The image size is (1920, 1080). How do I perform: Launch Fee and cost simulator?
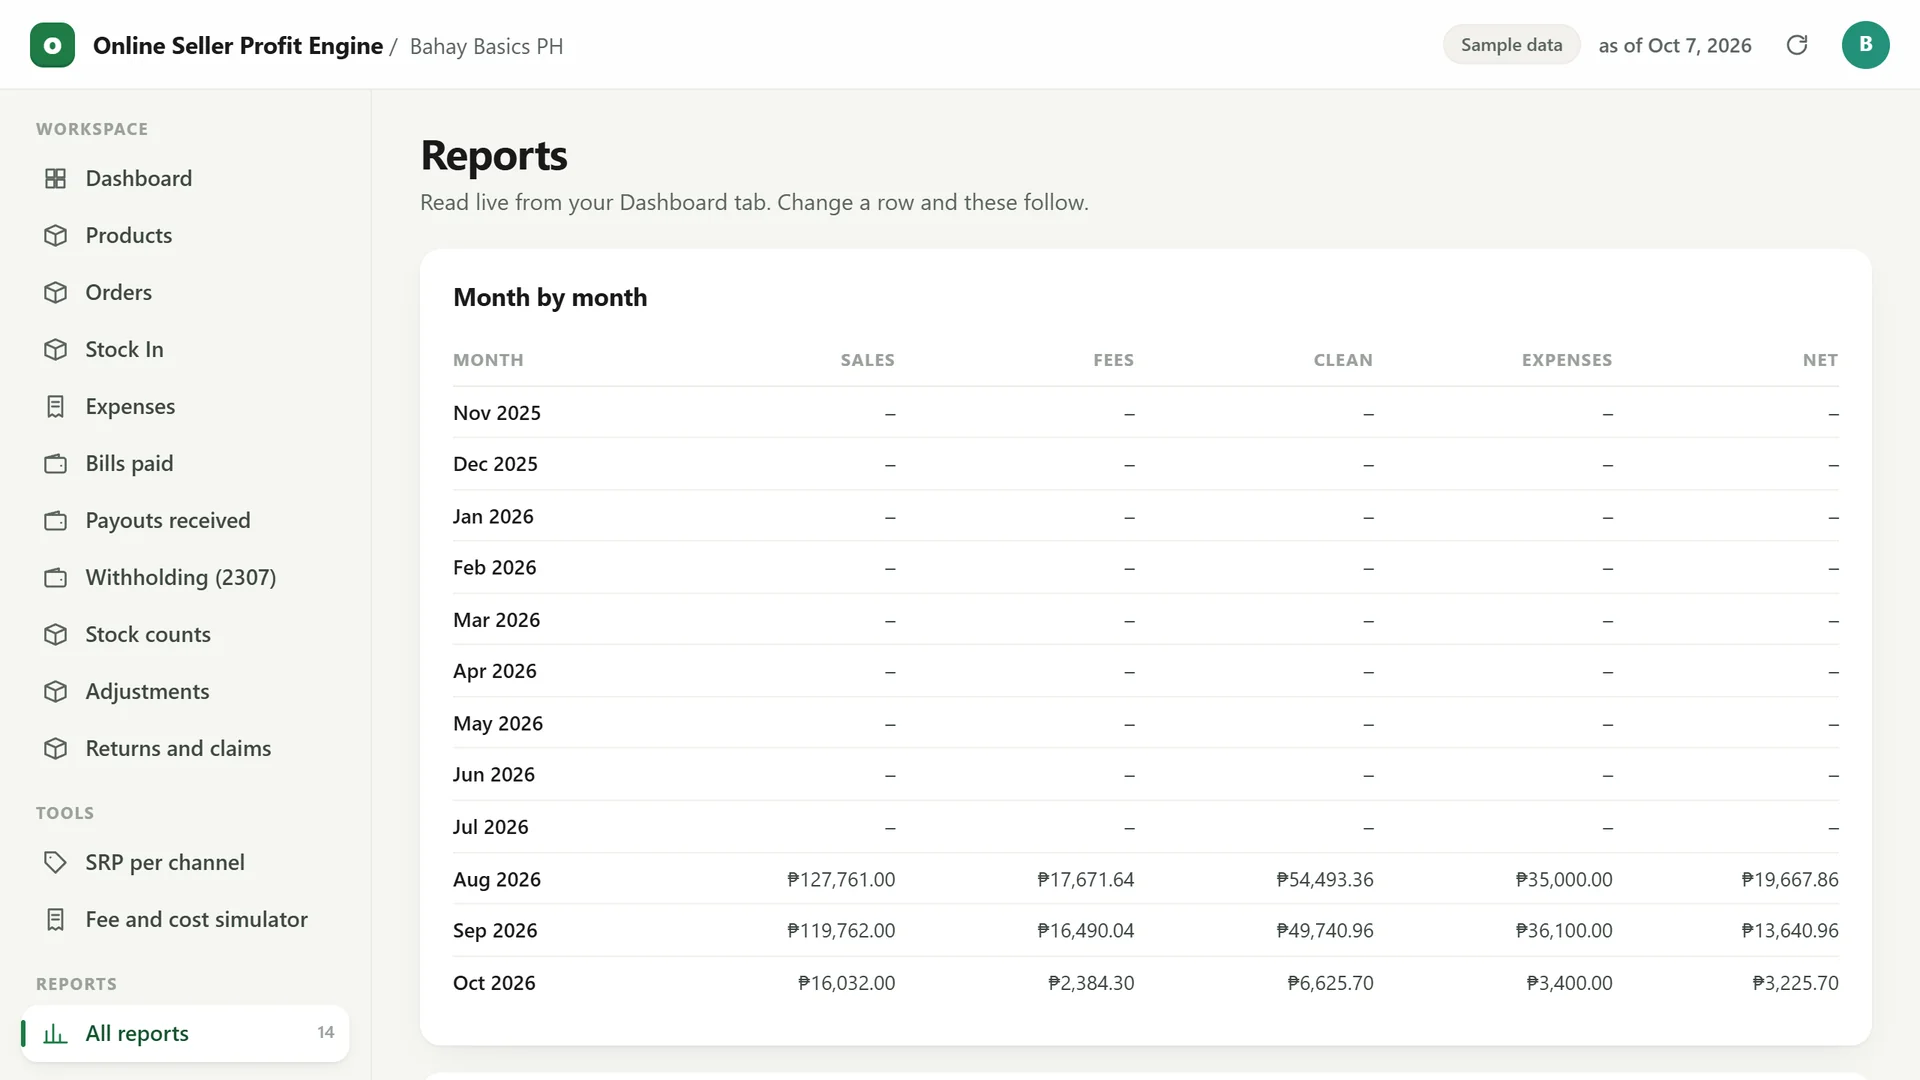tap(185, 919)
